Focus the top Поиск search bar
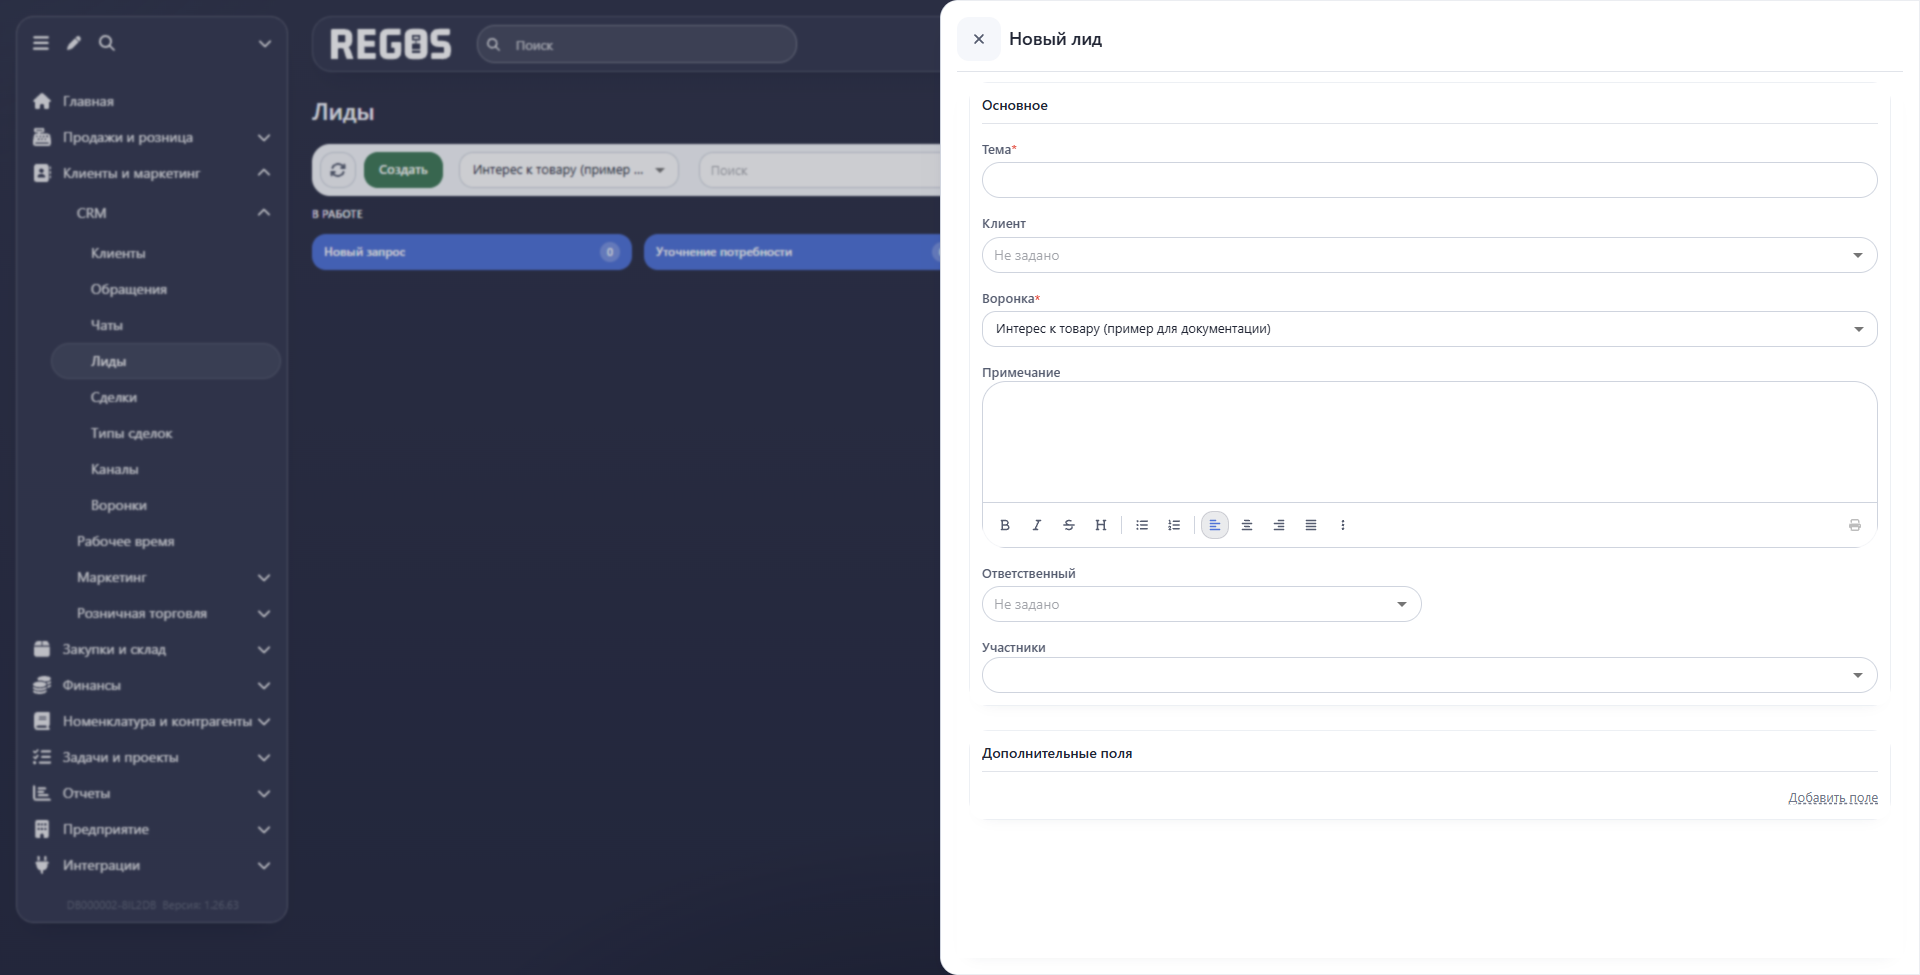Image resolution: width=1920 pixels, height=975 pixels. coord(637,44)
